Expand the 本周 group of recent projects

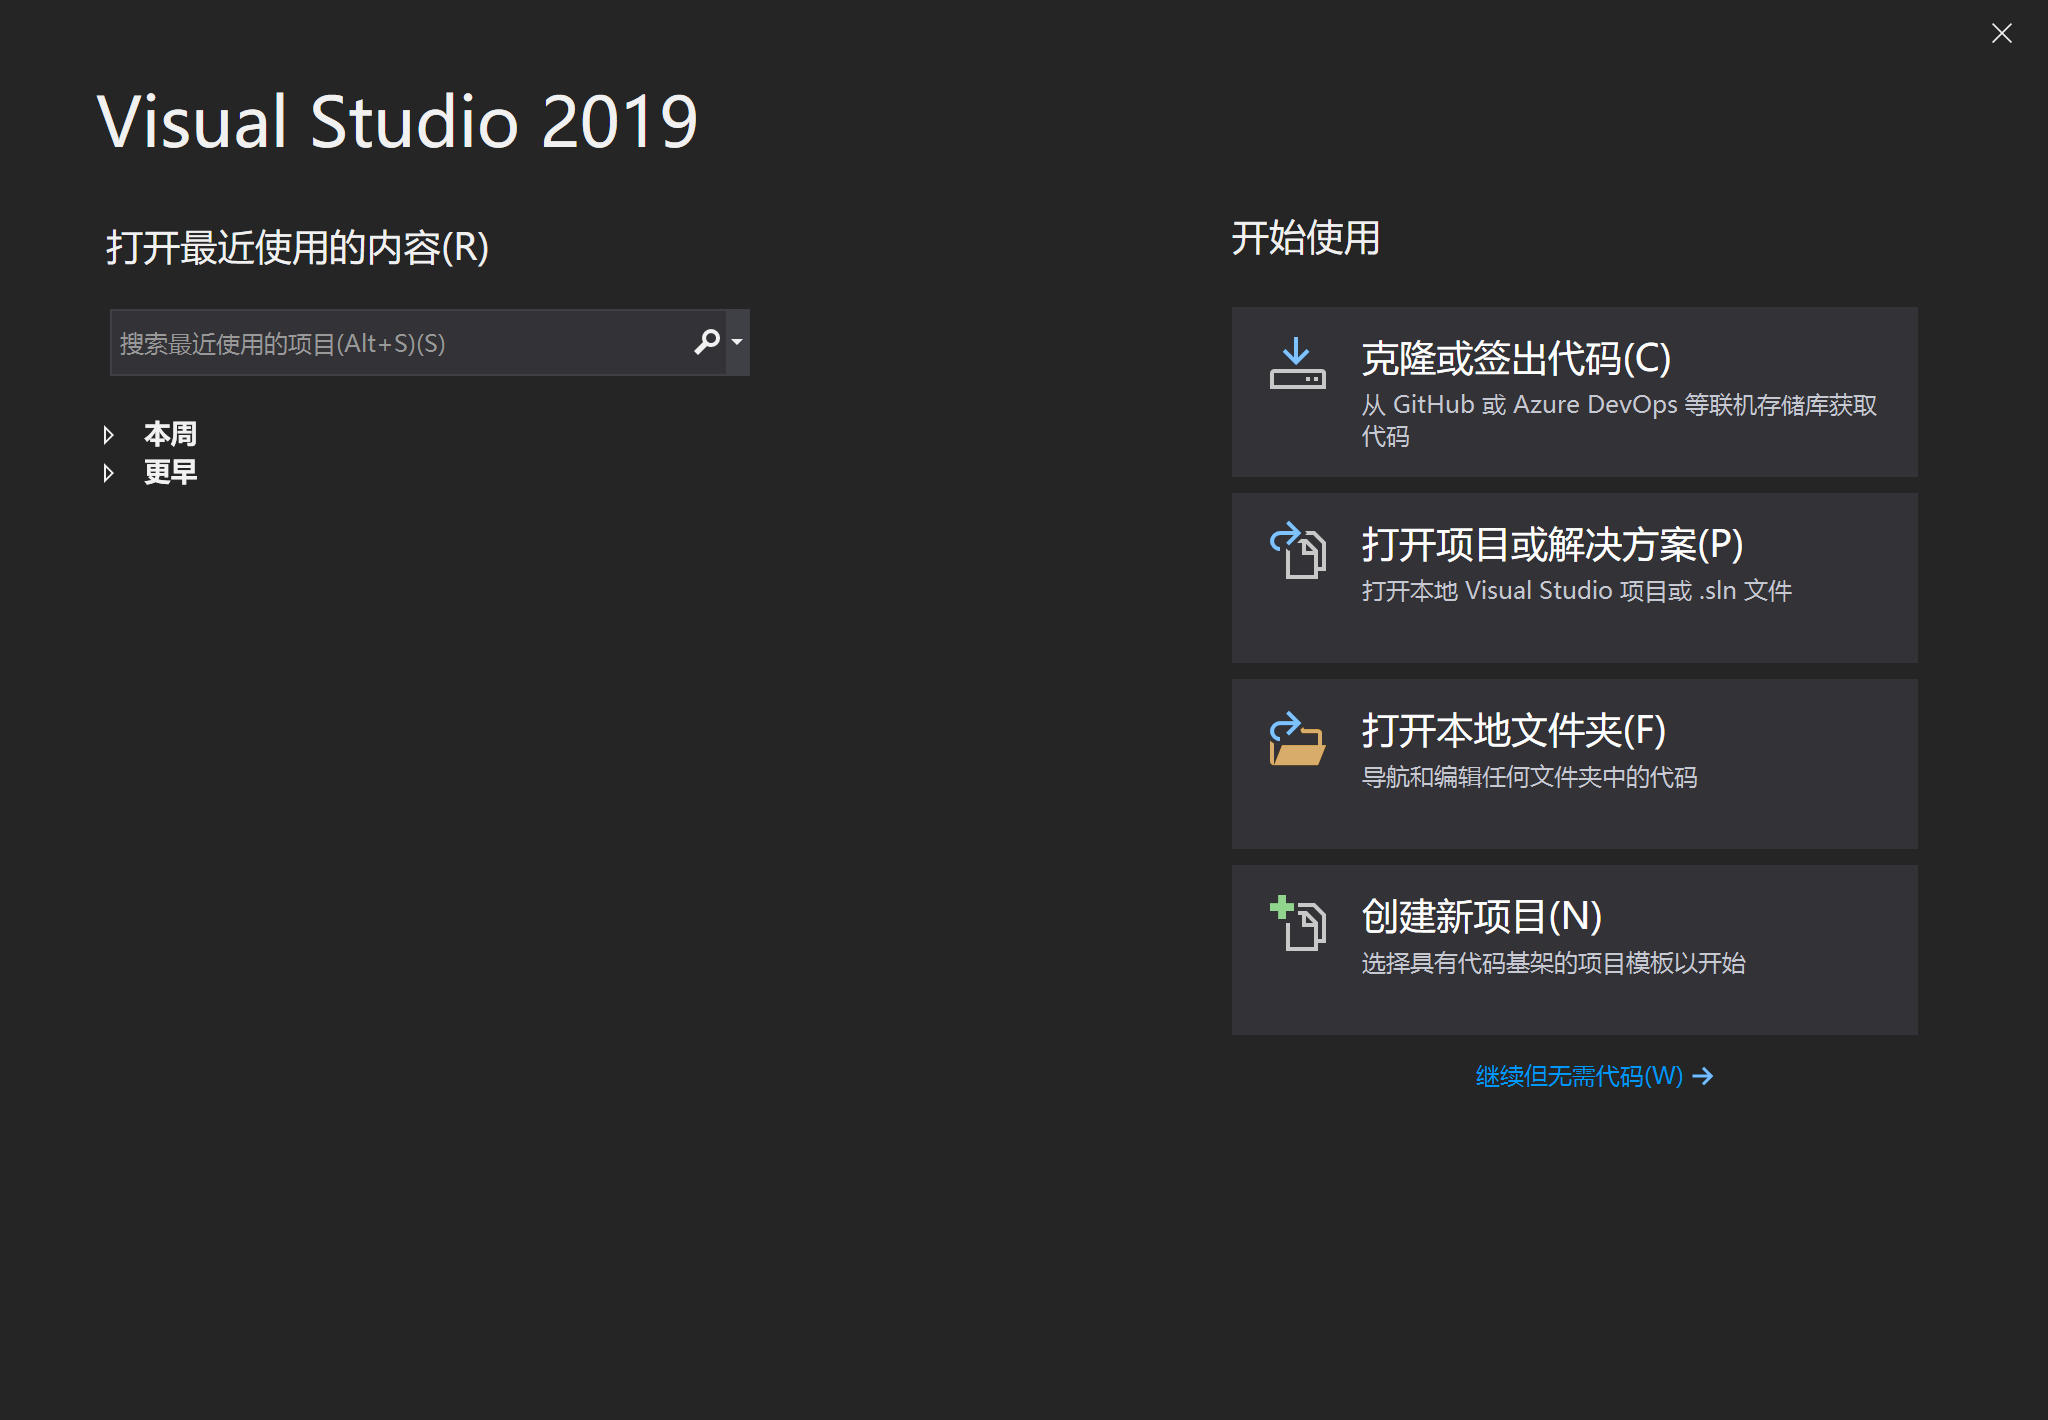(109, 434)
